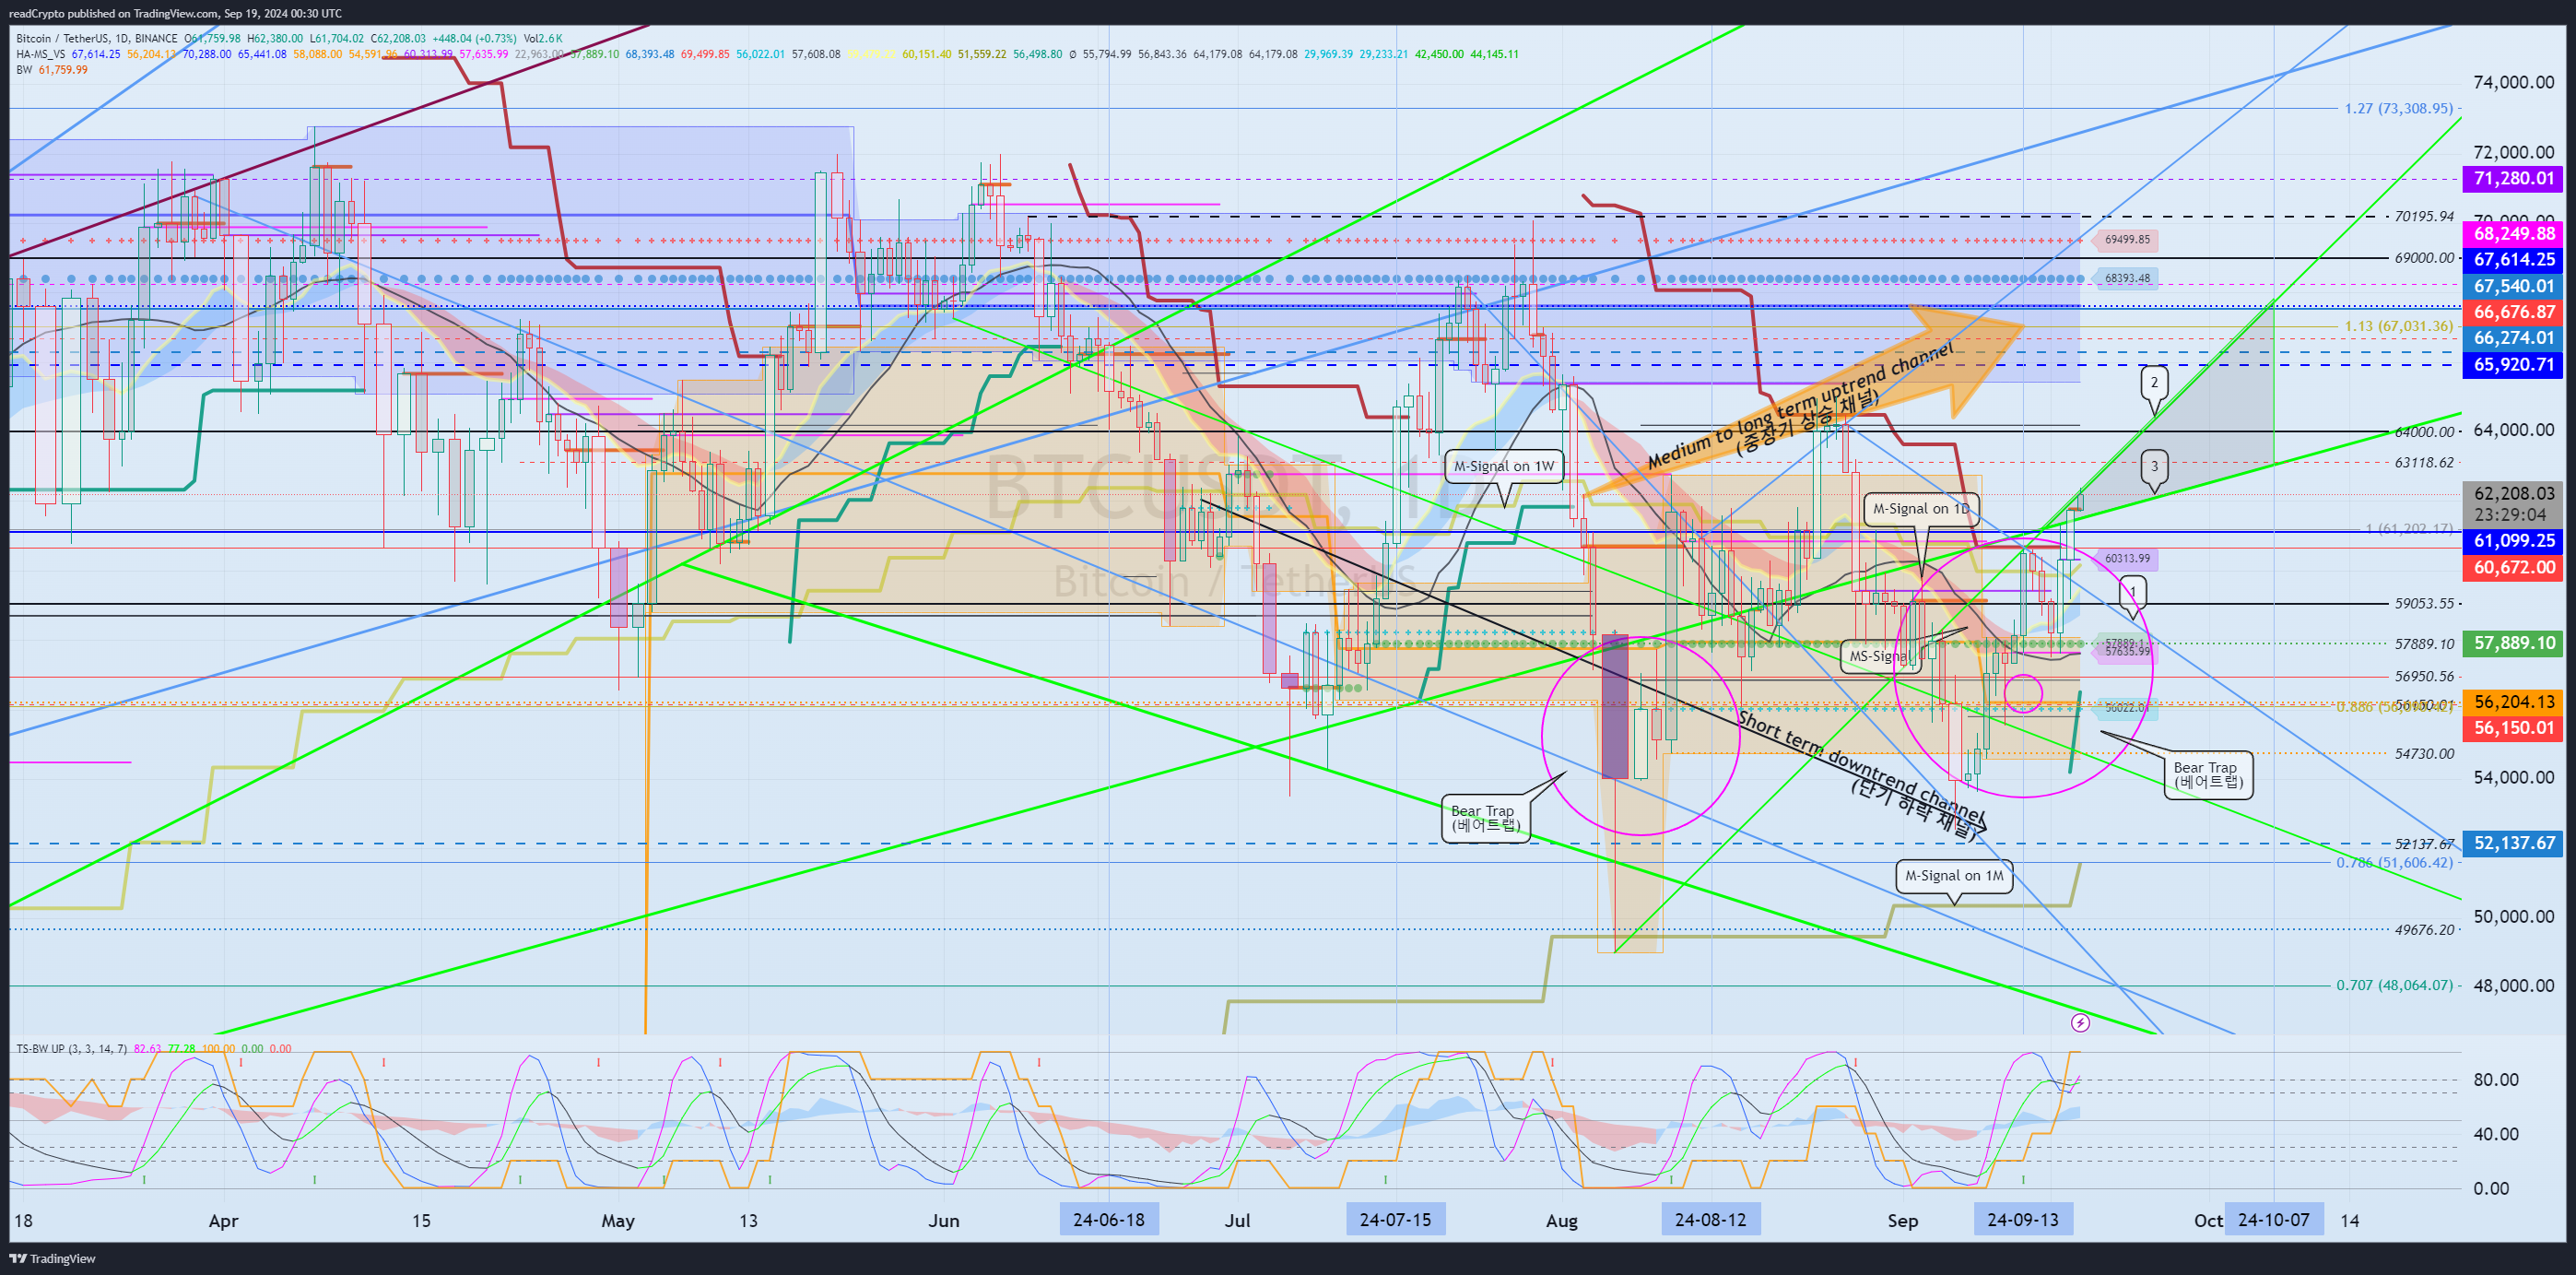Click the Bear Trap callout near August
The width and height of the screenshot is (2576, 1275).
[x=1485, y=818]
